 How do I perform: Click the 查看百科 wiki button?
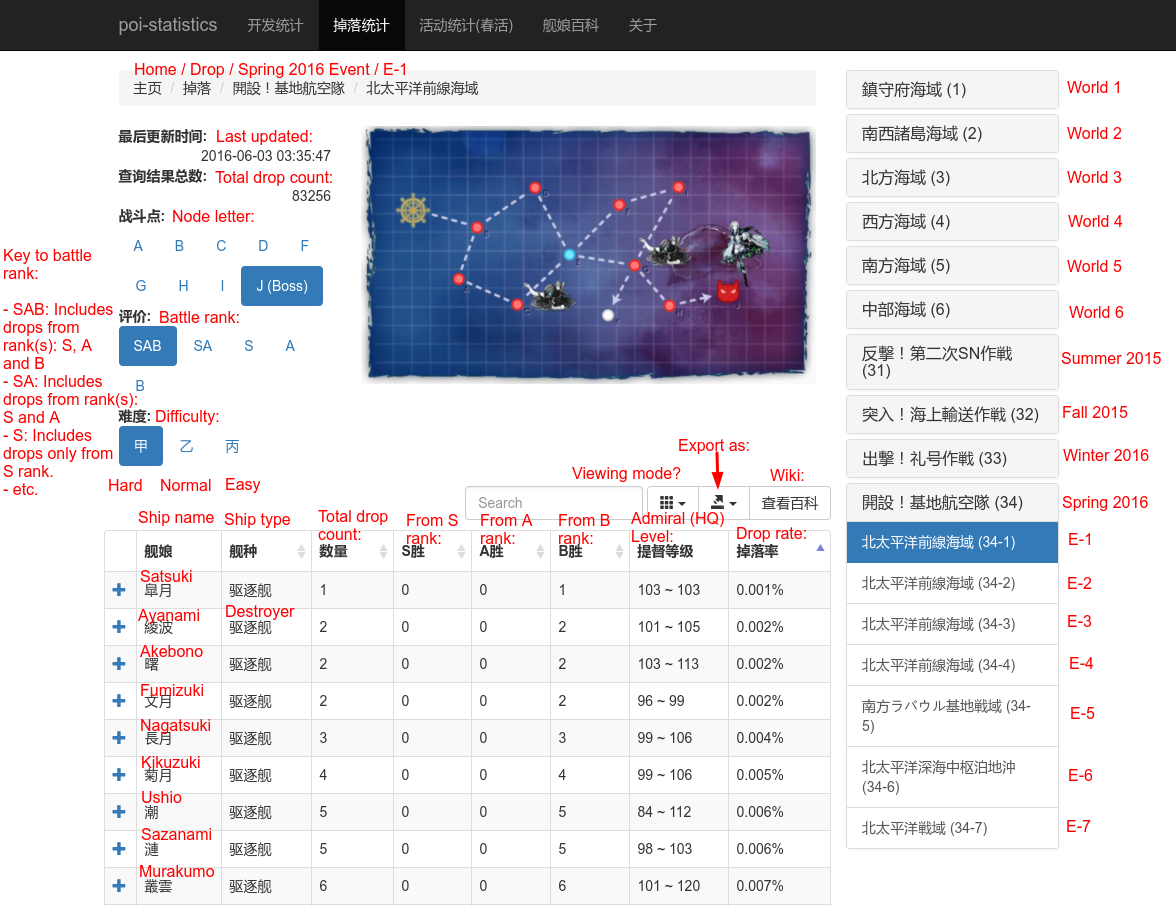790,502
